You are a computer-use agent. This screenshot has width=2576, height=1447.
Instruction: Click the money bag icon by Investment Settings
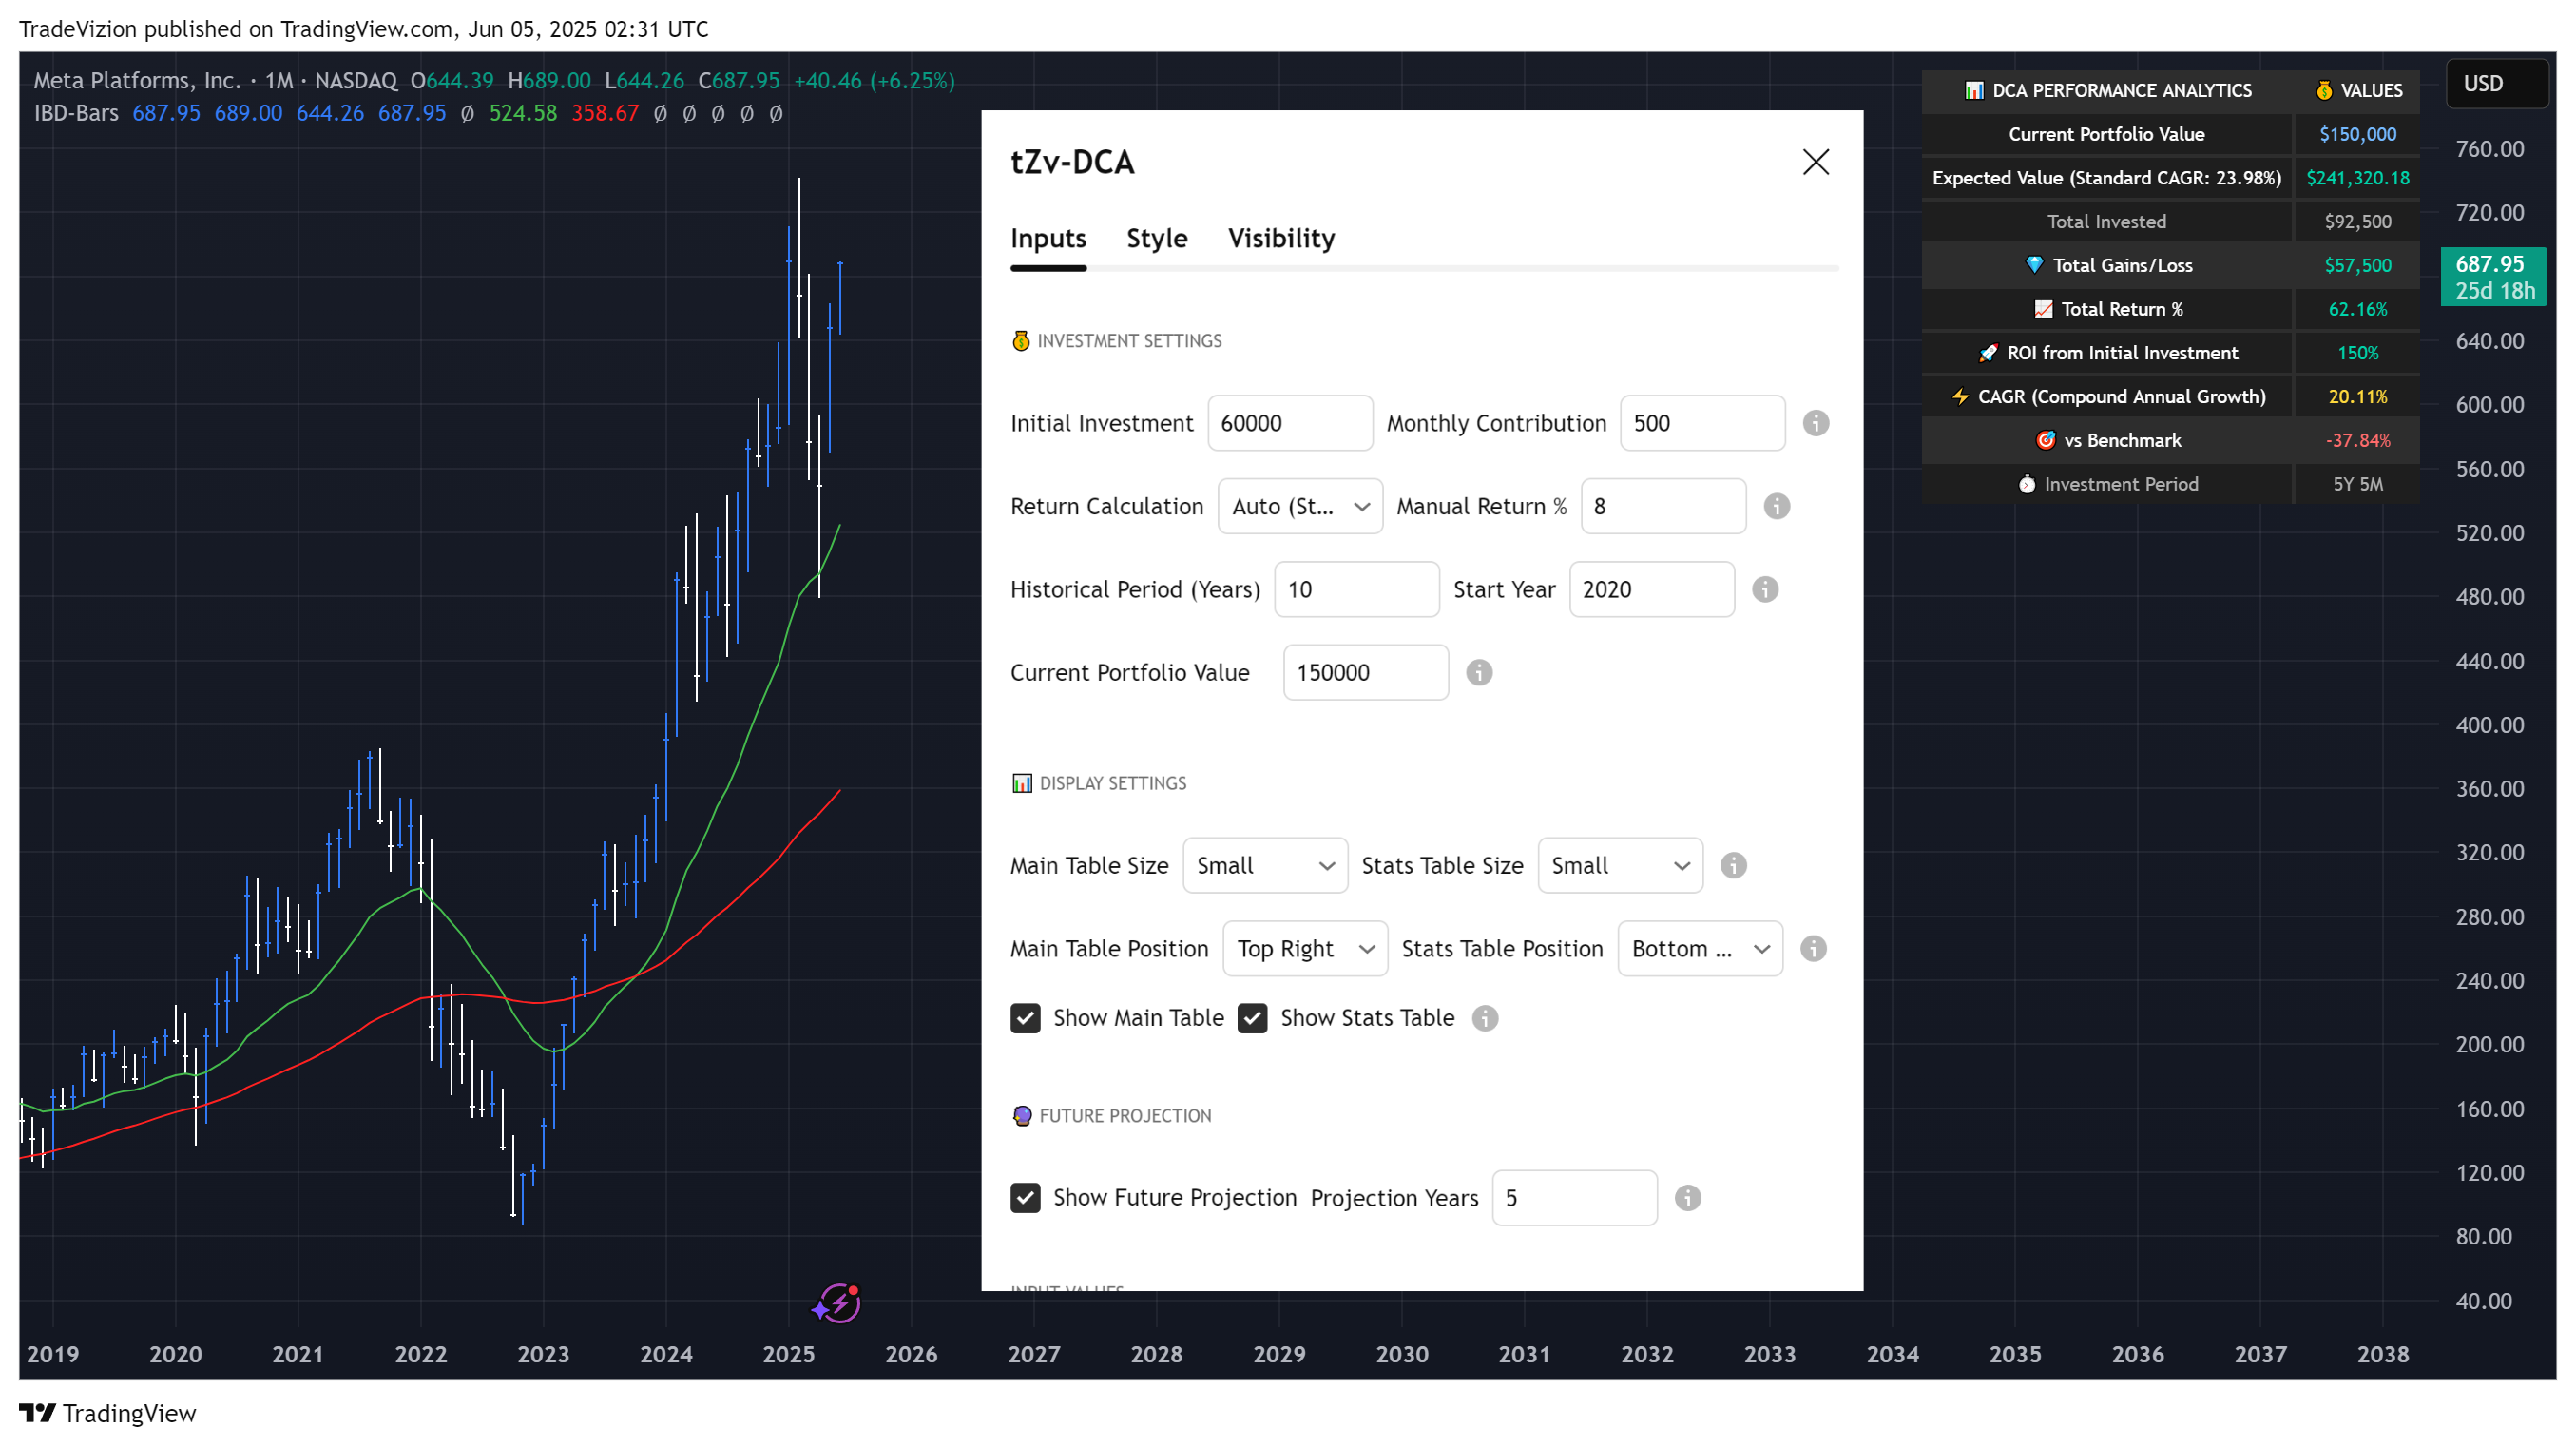point(1020,341)
